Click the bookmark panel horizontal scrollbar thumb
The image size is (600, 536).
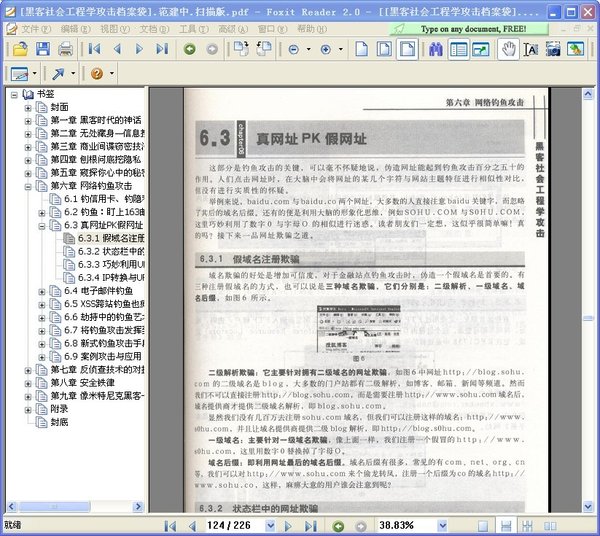tap(55, 507)
